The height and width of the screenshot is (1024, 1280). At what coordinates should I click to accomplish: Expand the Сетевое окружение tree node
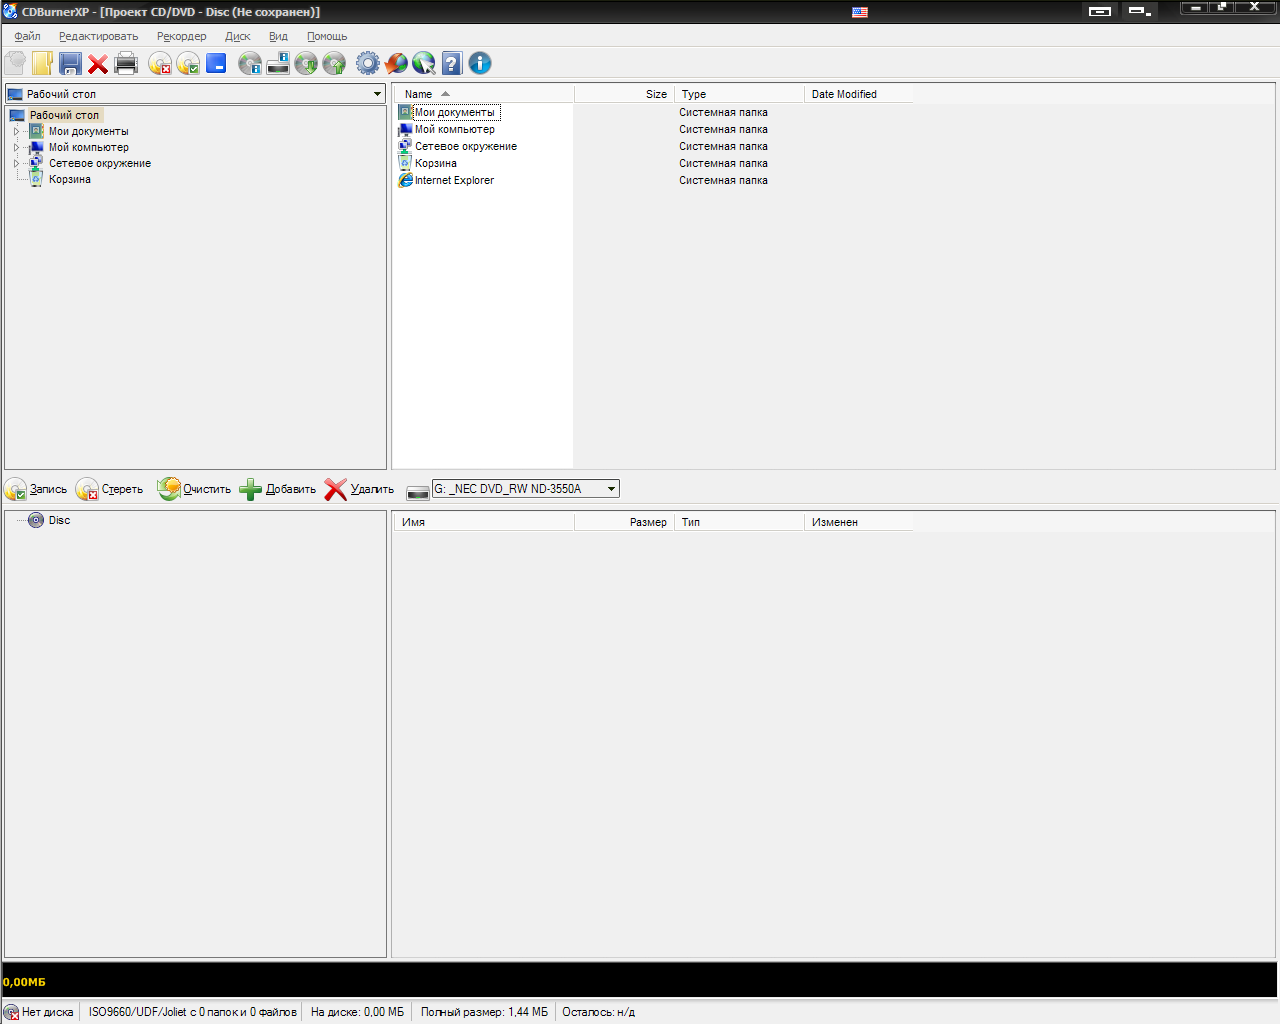click(16, 163)
